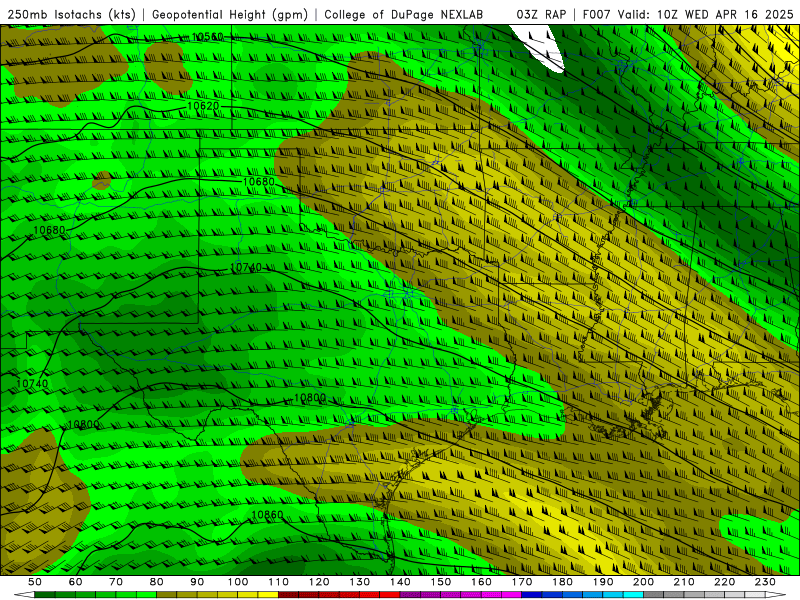Click the "Valid: 10Z WED APR 16 2025" text
This screenshot has height=600, width=800.
[x=706, y=15]
